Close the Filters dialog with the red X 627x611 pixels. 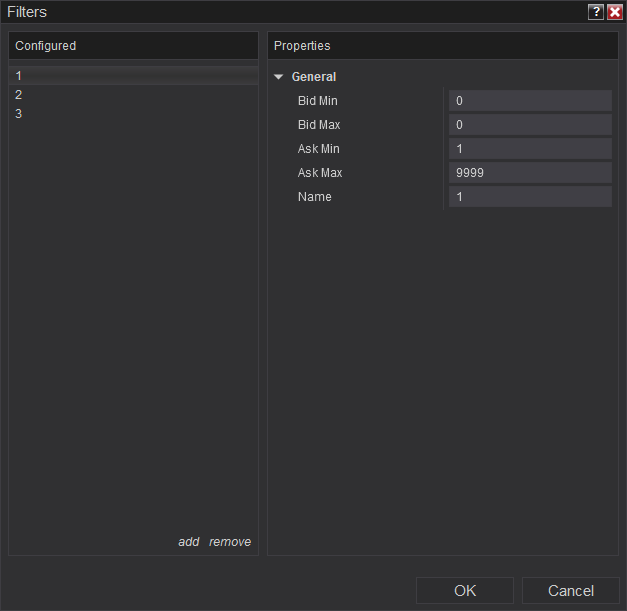point(615,12)
